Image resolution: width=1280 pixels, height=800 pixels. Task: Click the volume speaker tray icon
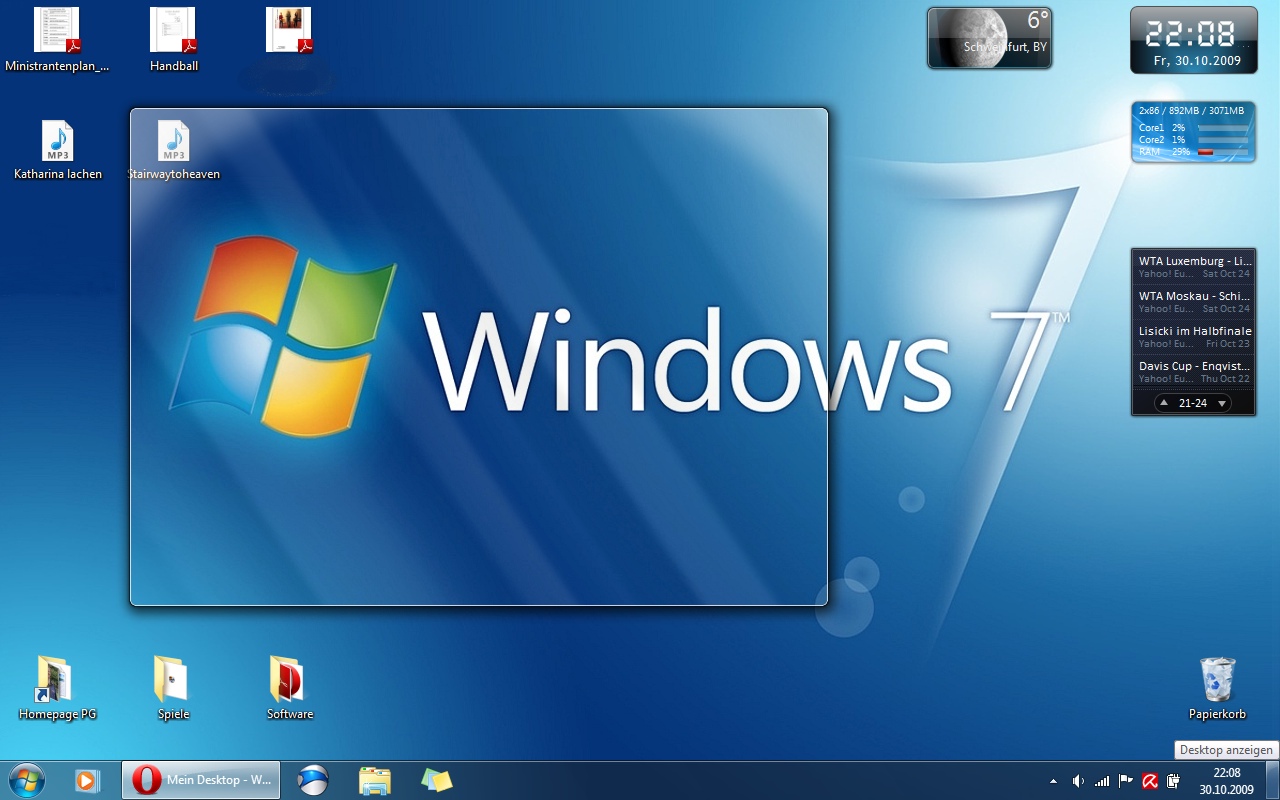(1078, 781)
